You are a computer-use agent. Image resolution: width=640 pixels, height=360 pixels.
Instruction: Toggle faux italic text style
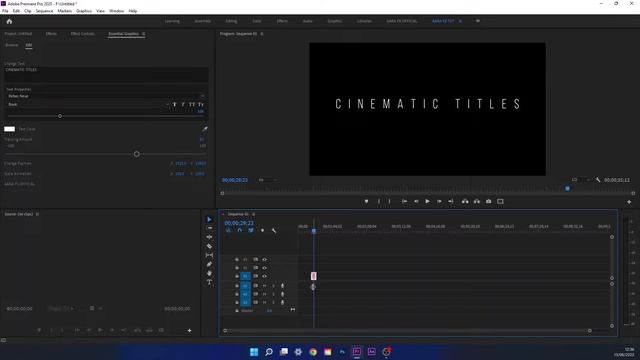(183, 104)
